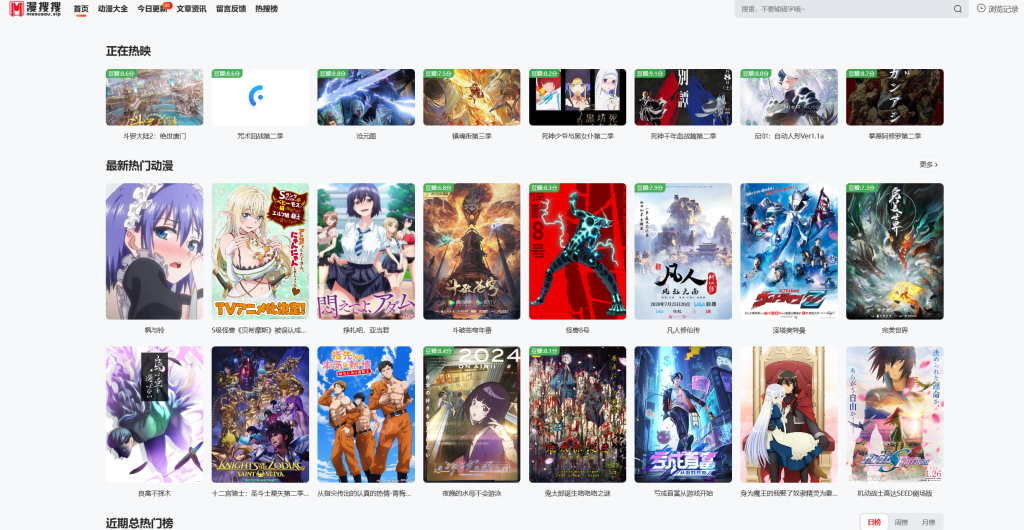Switch ranking to 周榜 tab
Screen dimensions: 1024x530
901,522
